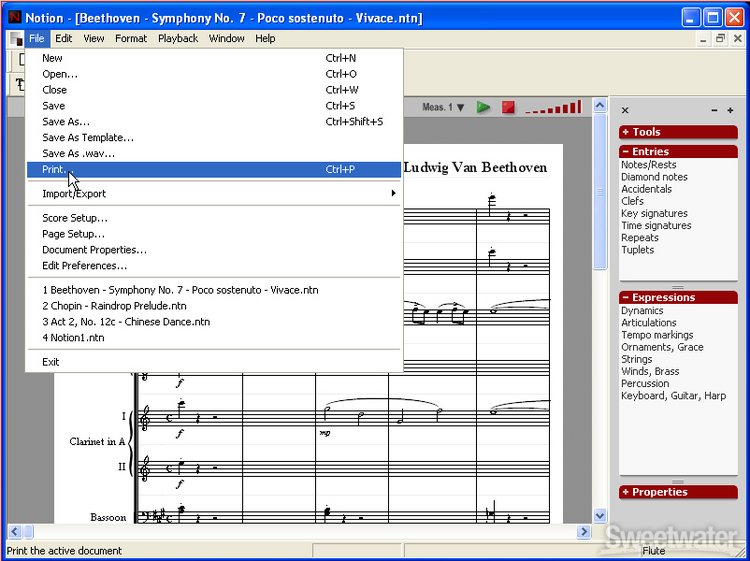This screenshot has height=561, width=750.
Task: Collapse the Expressions panel
Action: 678,297
